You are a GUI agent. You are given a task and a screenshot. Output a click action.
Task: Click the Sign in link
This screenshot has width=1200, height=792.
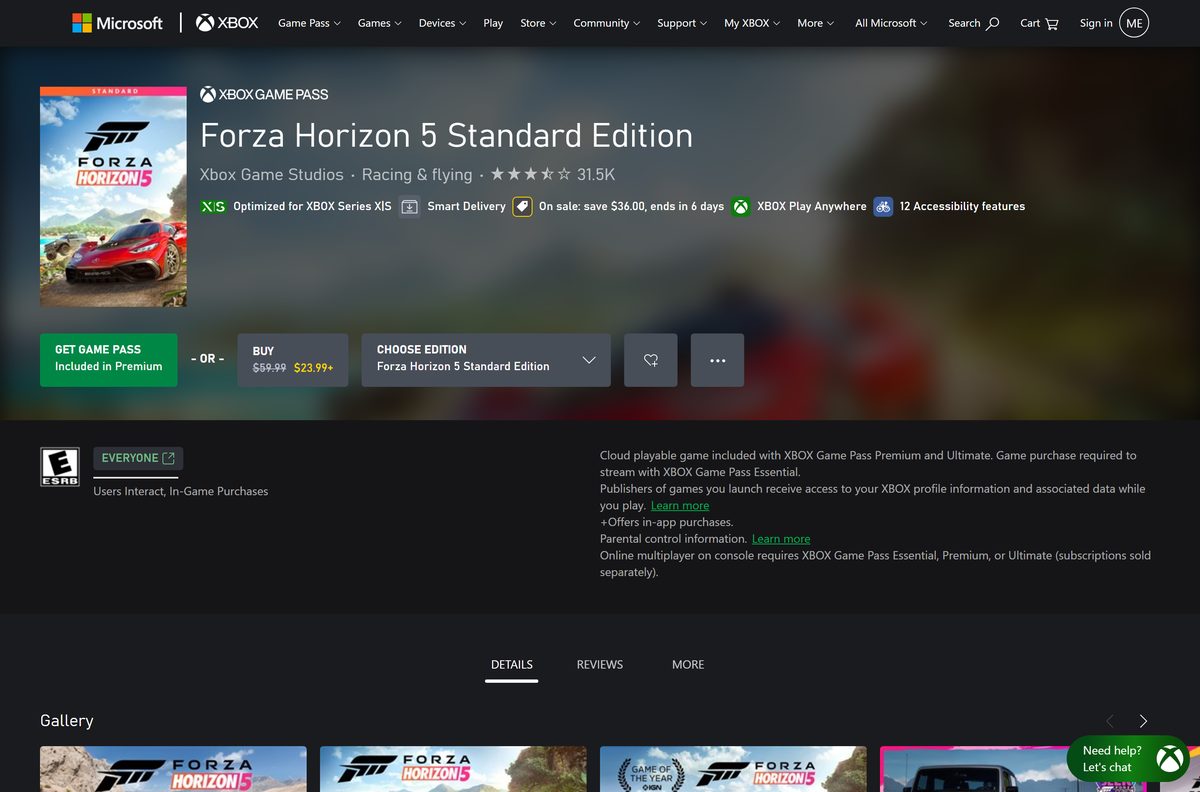click(x=1096, y=23)
